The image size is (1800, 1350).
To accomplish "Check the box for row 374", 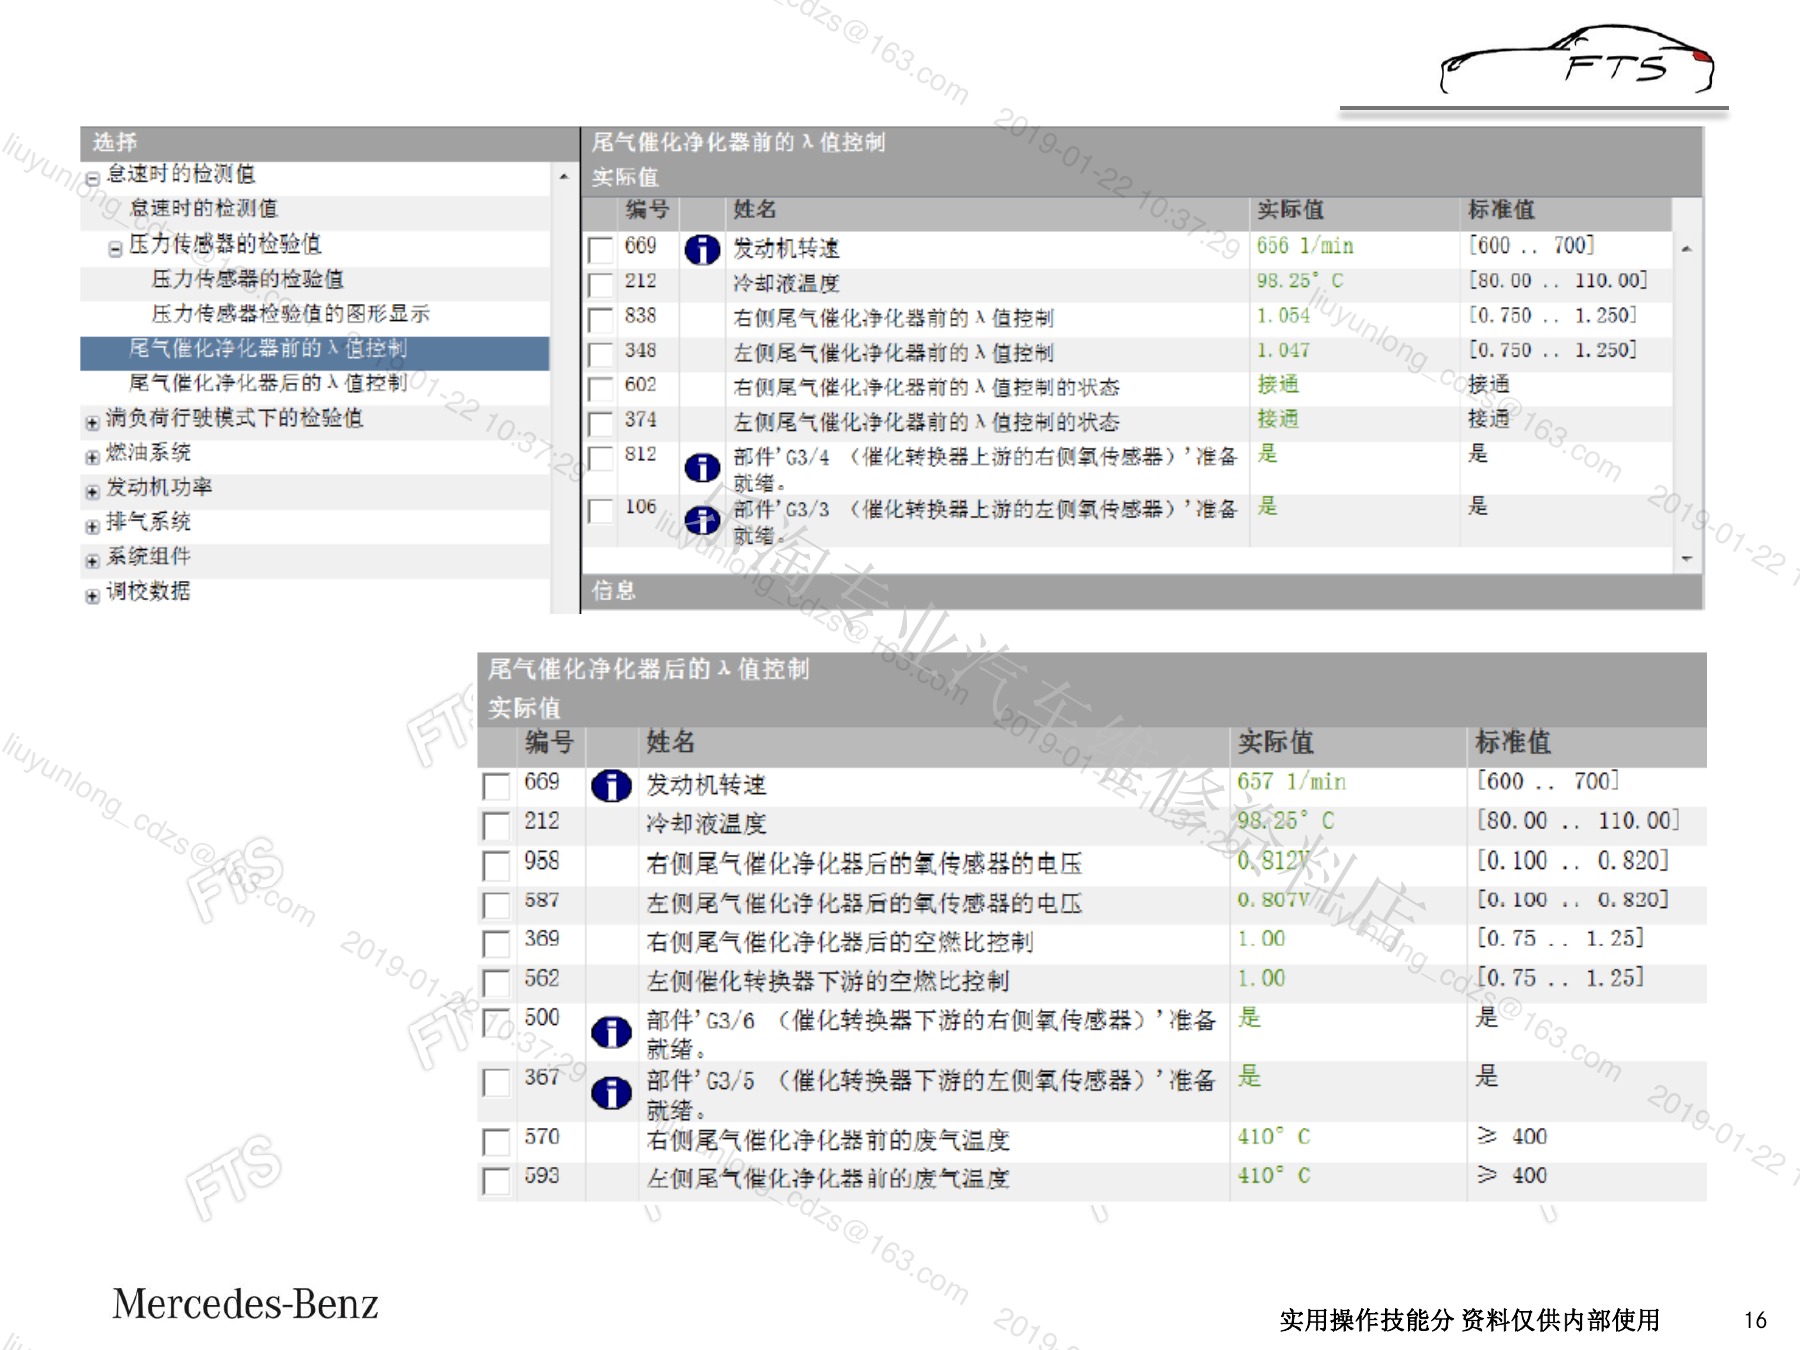I will (601, 424).
